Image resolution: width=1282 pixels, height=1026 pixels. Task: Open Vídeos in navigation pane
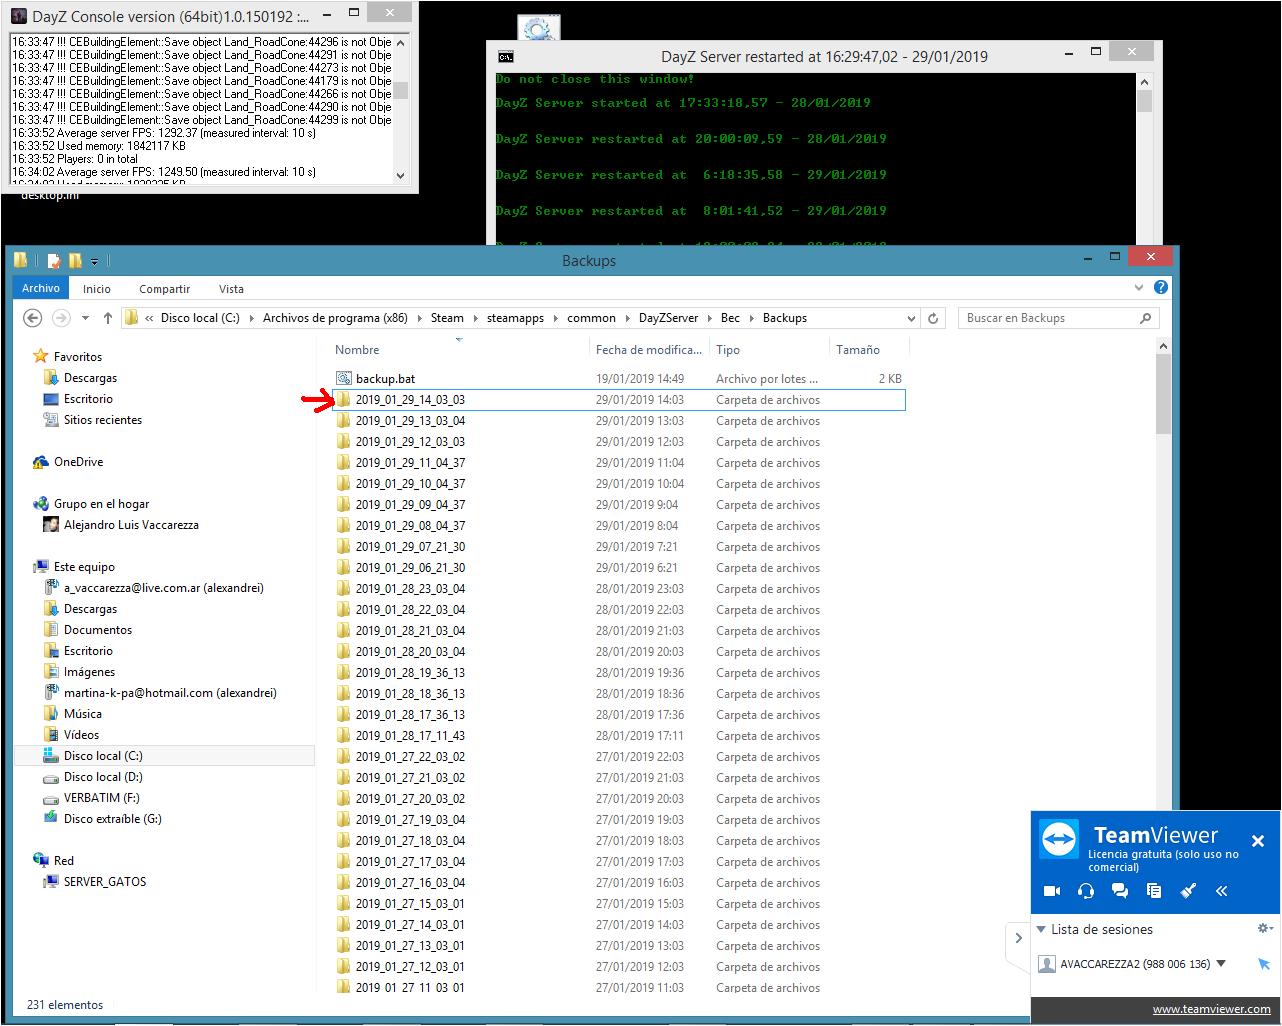pyautogui.click(x=81, y=735)
